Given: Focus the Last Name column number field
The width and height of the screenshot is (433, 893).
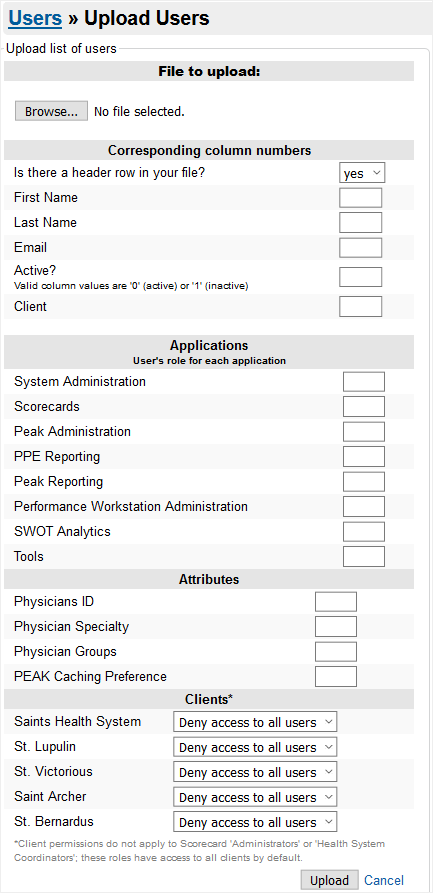Looking at the screenshot, I should click(x=361, y=223).
